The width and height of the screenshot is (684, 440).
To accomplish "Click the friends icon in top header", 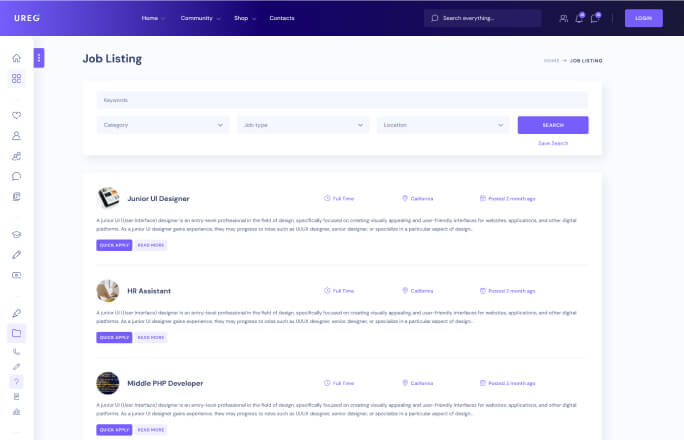I will point(563,18).
